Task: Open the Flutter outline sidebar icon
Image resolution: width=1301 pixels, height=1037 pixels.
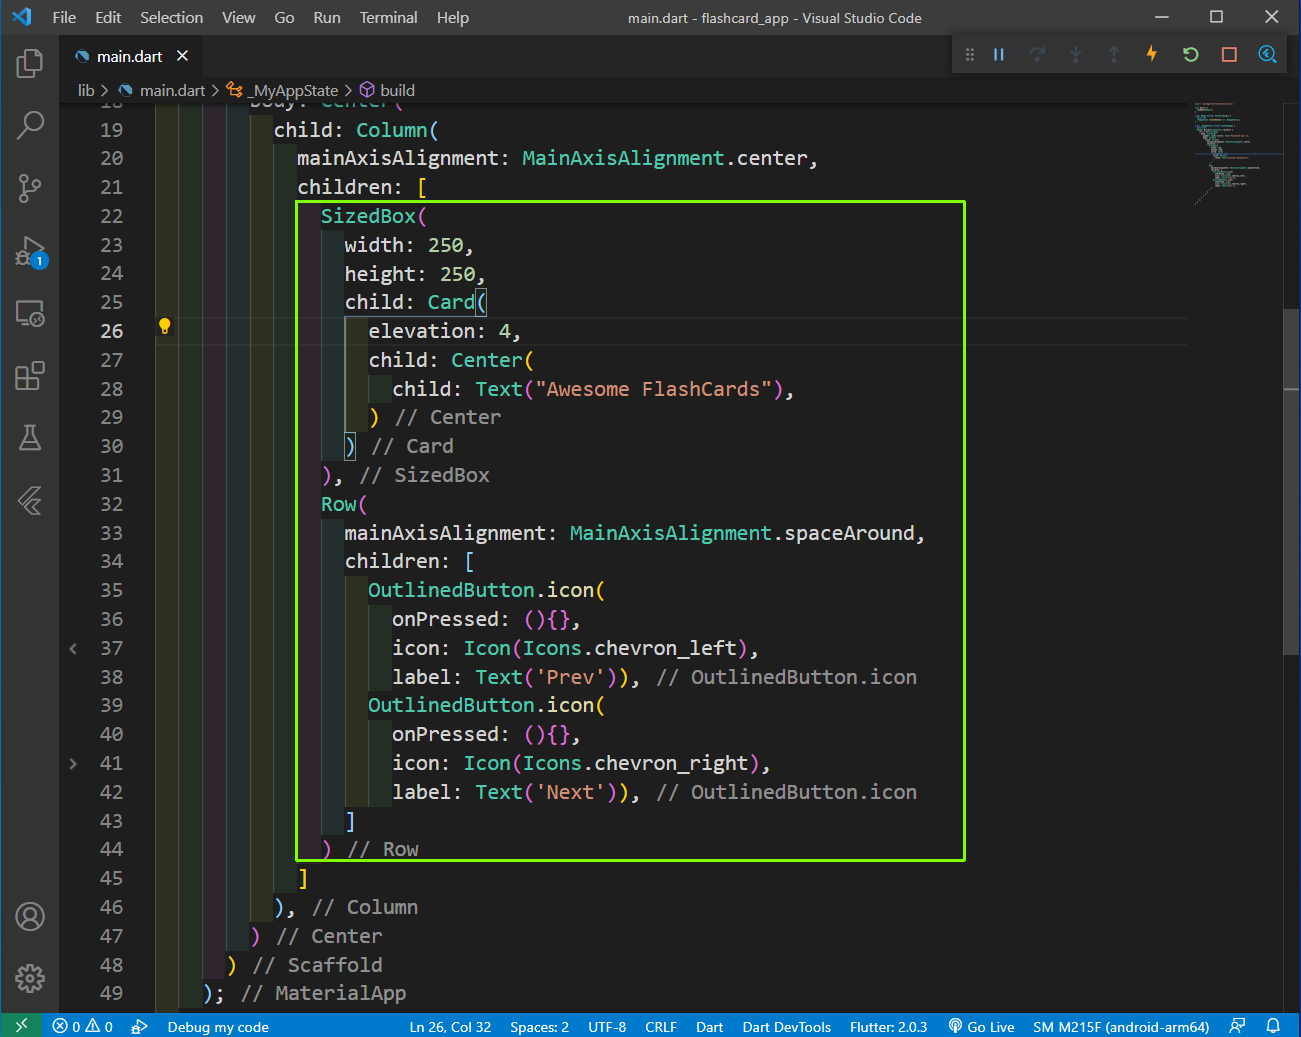Action: pos(30,500)
